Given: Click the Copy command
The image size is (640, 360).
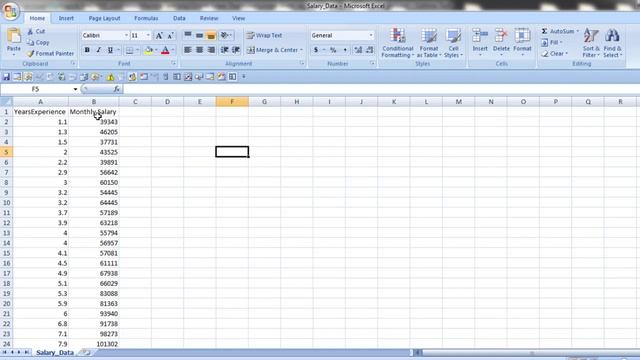Looking at the screenshot, I should pyautogui.click(x=38, y=42).
